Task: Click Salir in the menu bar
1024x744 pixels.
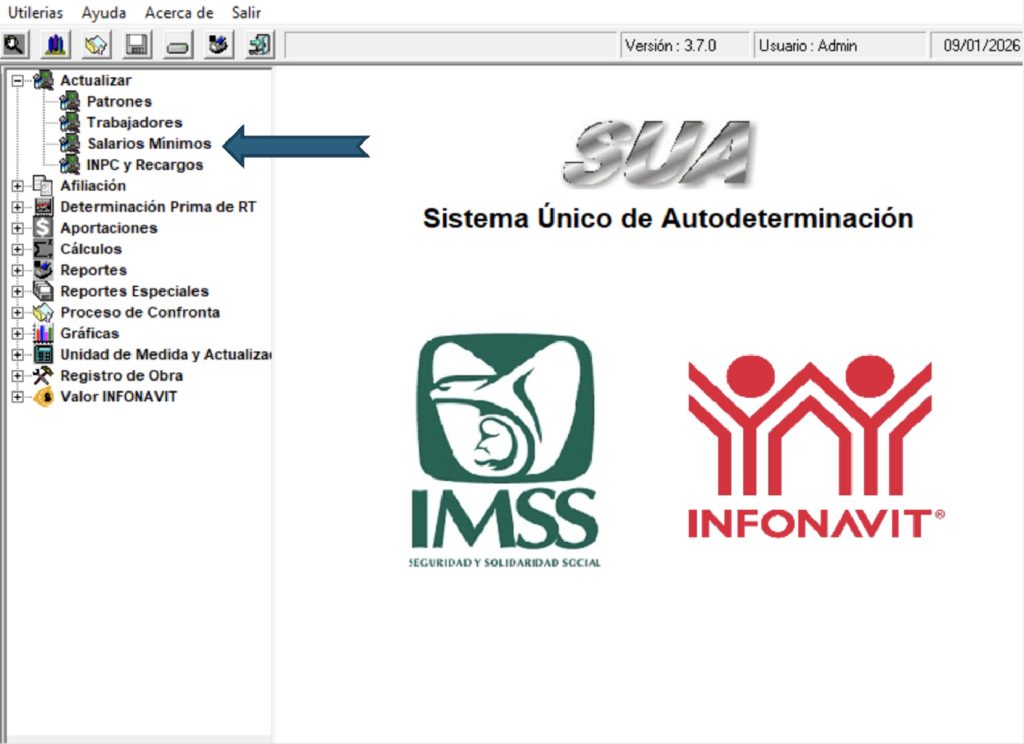Action: click(x=246, y=13)
